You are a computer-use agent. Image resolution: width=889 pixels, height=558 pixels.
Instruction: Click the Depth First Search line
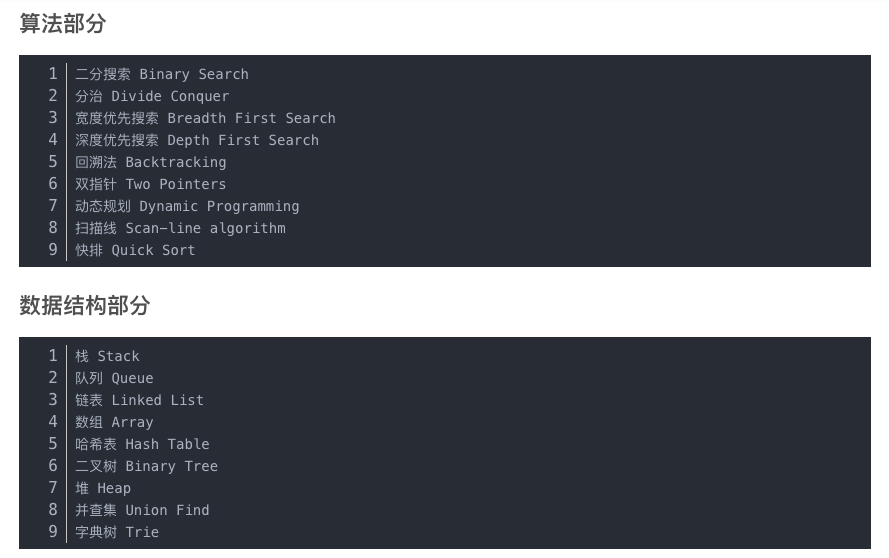point(197,140)
